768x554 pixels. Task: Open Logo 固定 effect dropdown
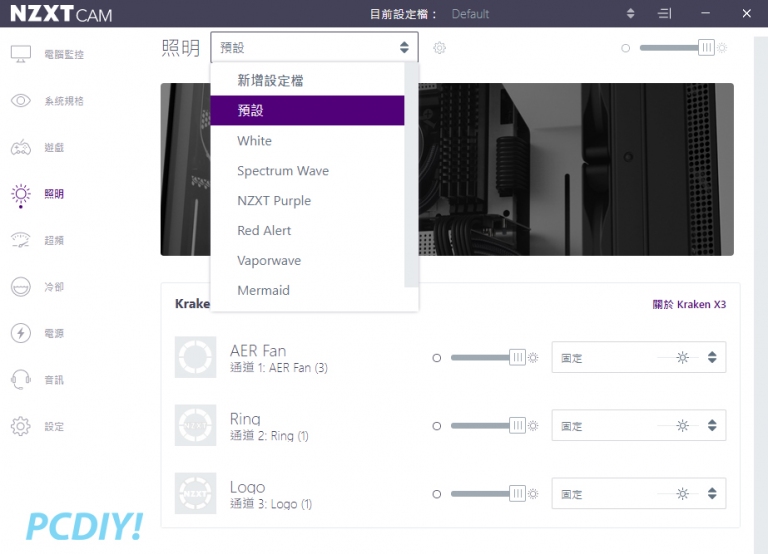click(x=639, y=494)
